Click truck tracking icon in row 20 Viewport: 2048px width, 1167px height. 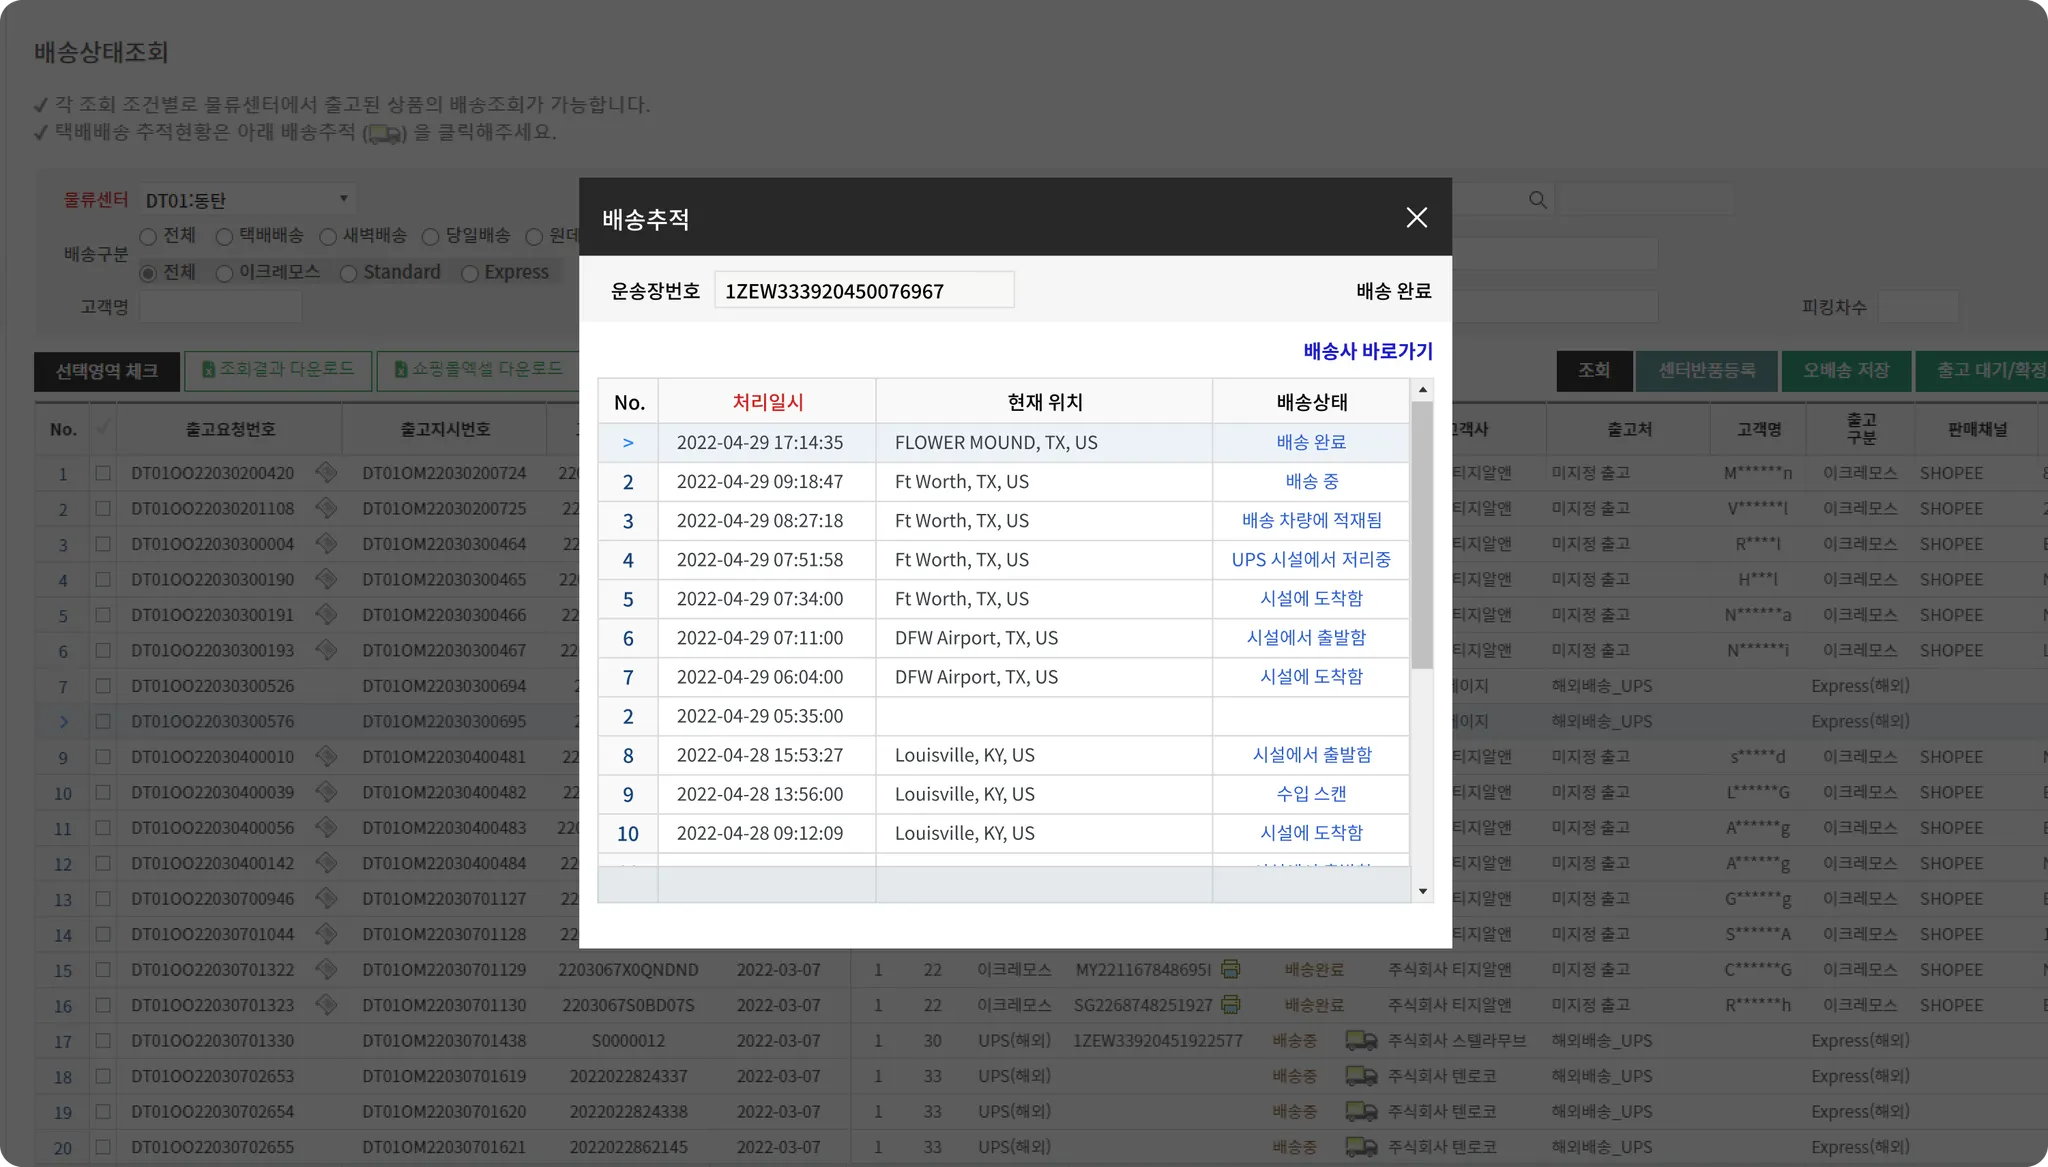(x=1360, y=1147)
